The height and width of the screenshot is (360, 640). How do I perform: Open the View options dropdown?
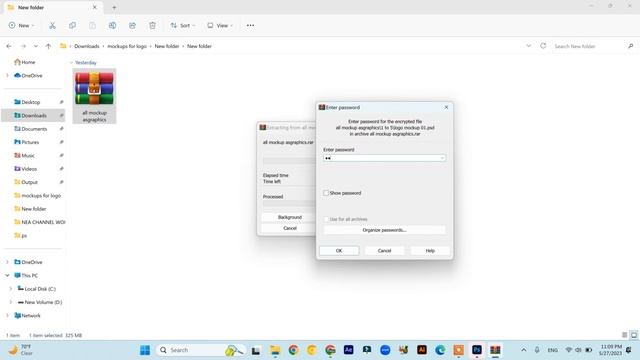click(x=220, y=25)
